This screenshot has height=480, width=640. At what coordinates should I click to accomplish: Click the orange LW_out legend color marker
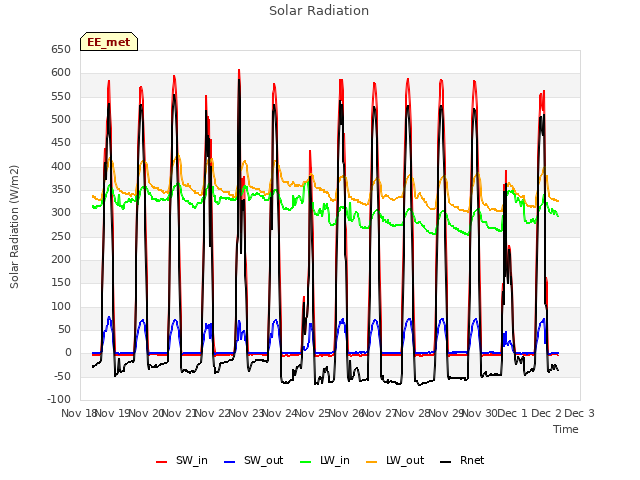pyautogui.click(x=372, y=462)
